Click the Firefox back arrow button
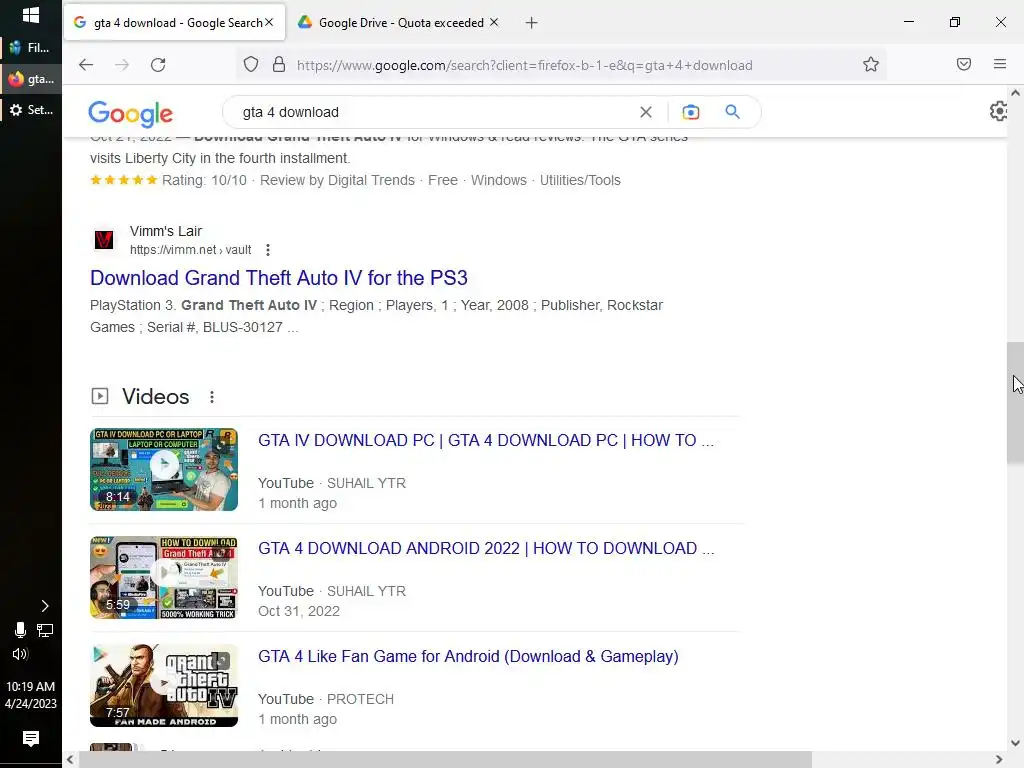This screenshot has width=1024, height=768. [86, 65]
